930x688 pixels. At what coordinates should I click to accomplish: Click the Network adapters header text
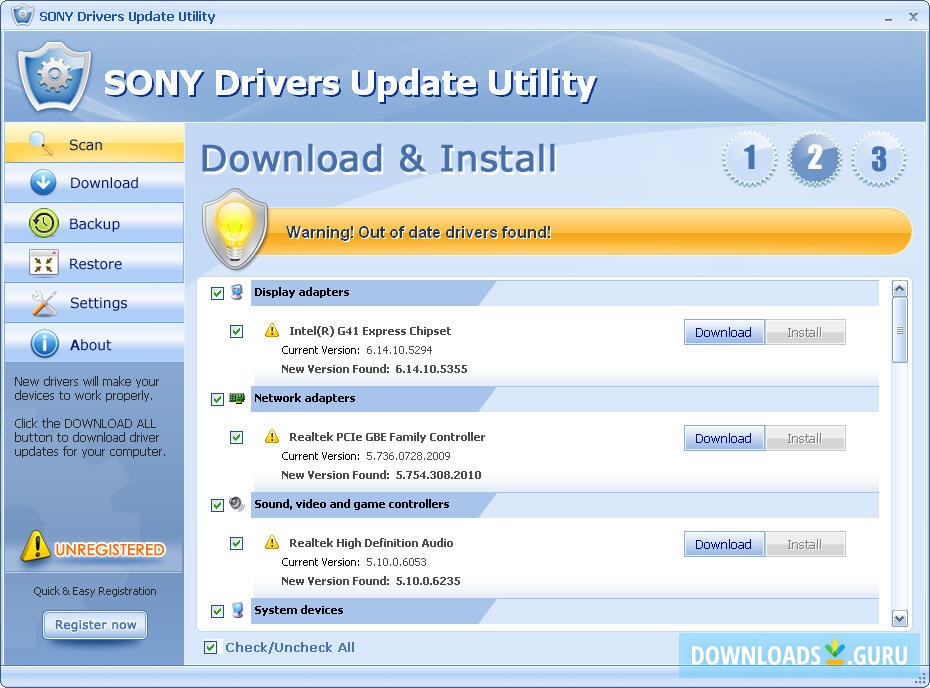click(x=304, y=398)
